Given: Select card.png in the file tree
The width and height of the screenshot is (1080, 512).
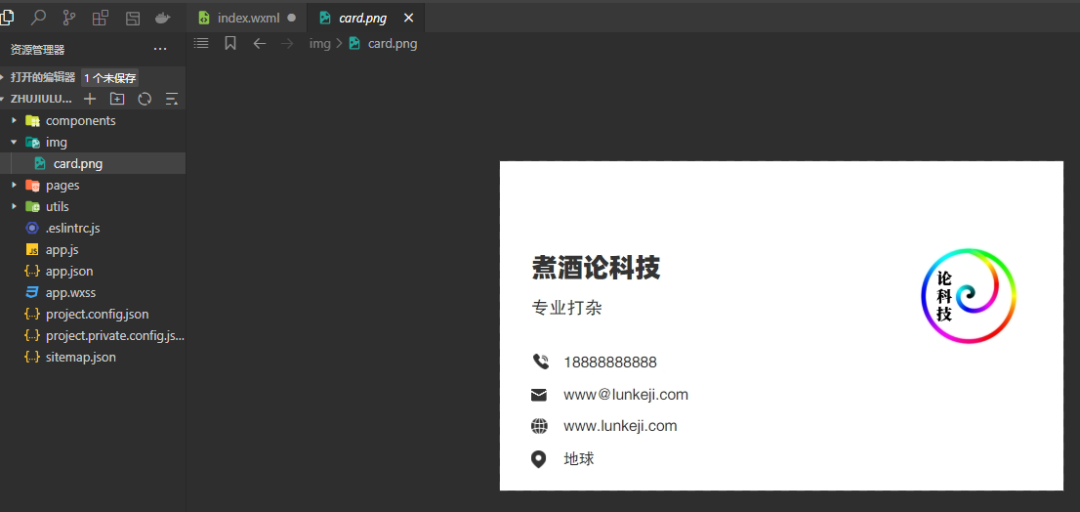Looking at the screenshot, I should coord(92,163).
